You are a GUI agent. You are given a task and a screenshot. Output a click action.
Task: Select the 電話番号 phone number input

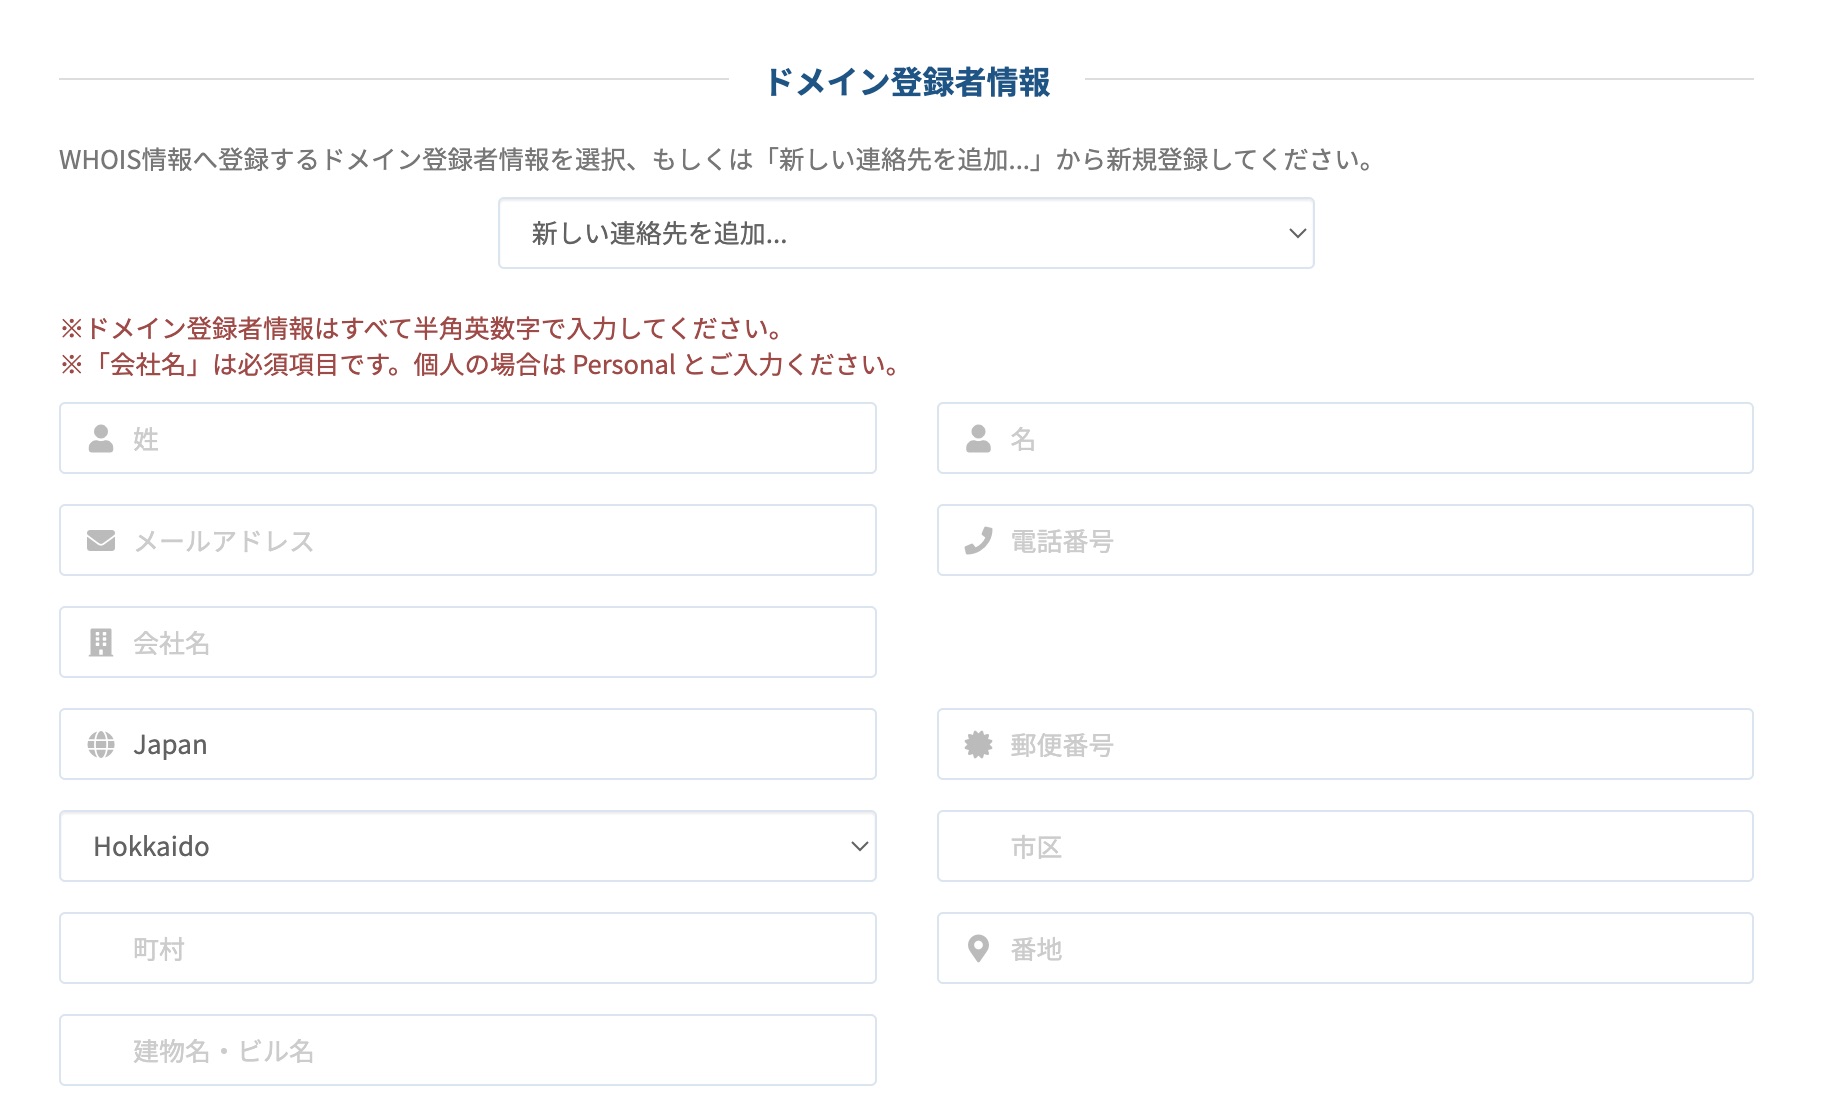[x=1345, y=540]
